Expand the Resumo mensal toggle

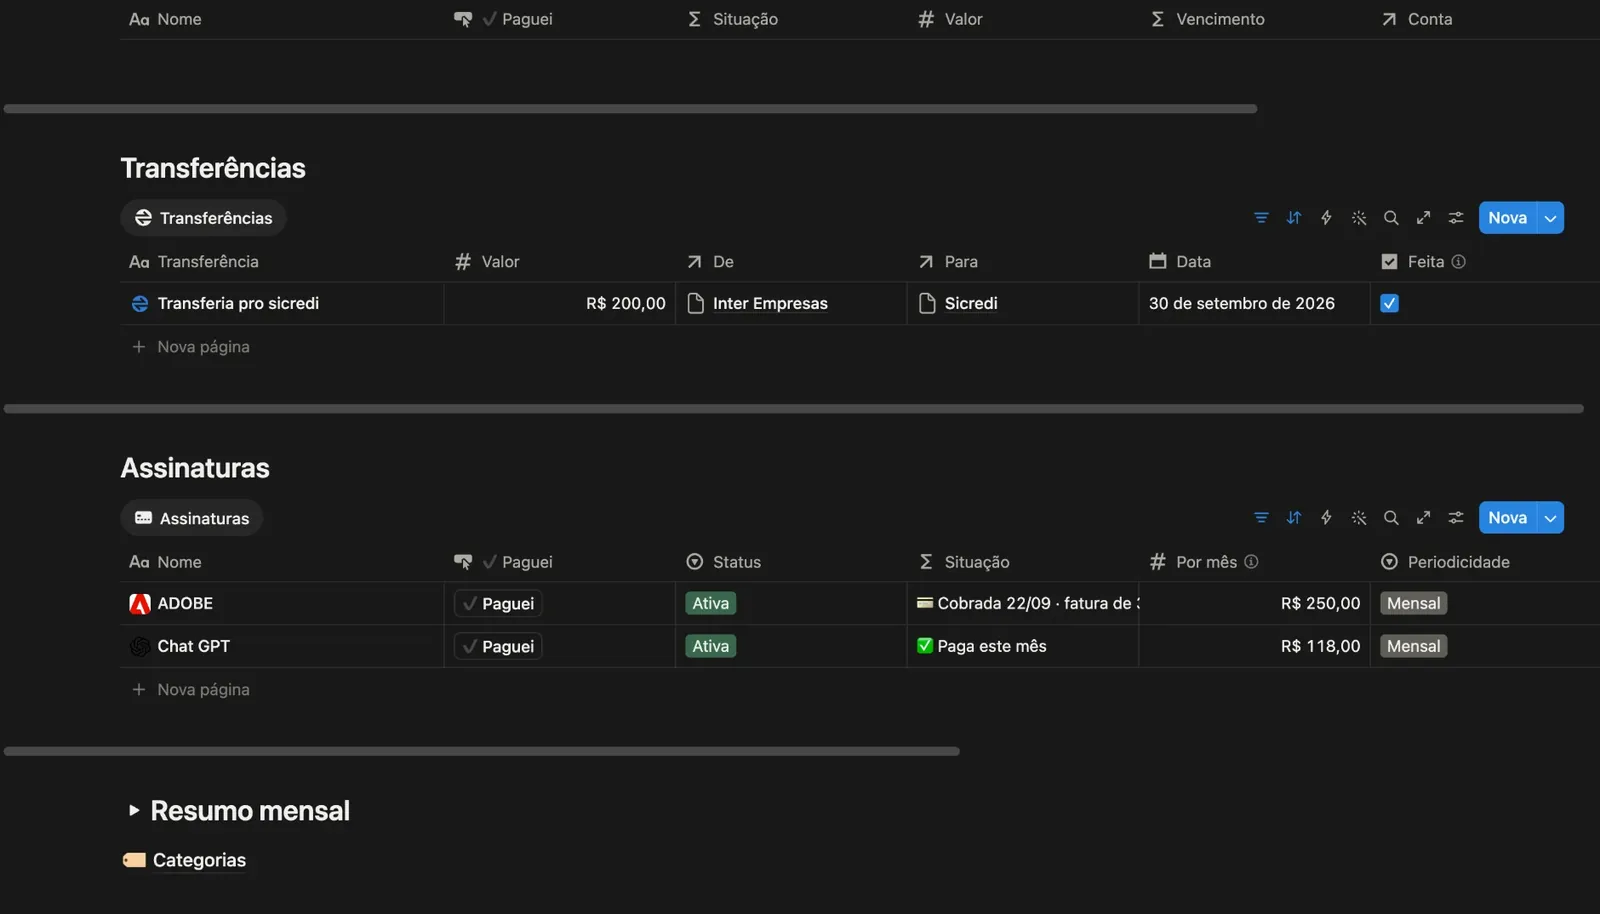pos(133,811)
